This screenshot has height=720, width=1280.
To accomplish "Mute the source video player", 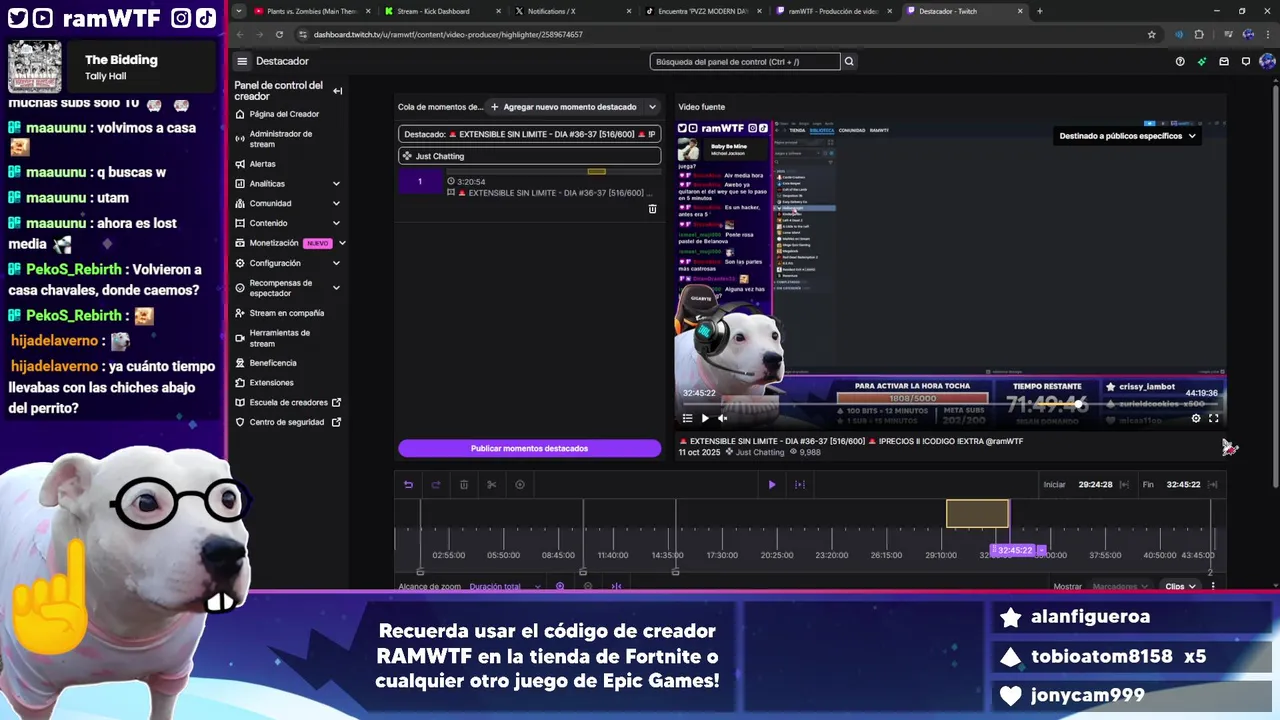I will point(723,419).
